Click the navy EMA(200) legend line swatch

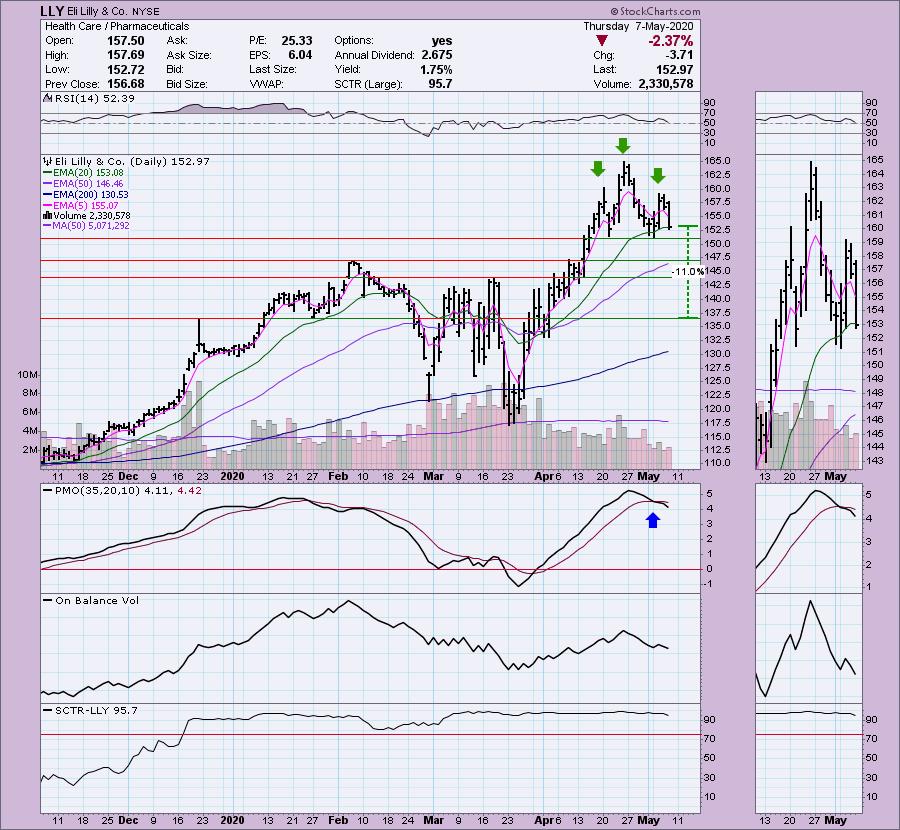(x=48, y=195)
